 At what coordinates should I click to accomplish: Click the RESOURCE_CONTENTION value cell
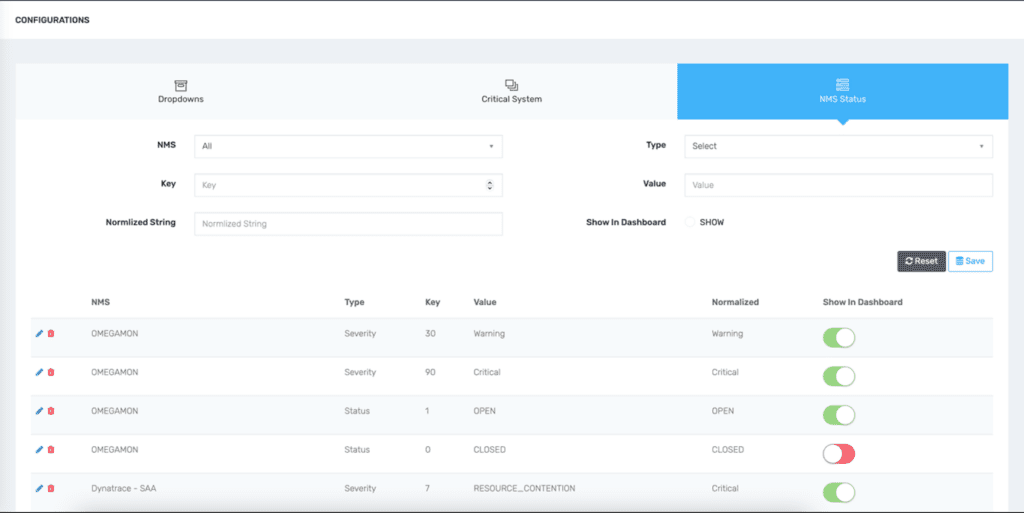point(524,488)
